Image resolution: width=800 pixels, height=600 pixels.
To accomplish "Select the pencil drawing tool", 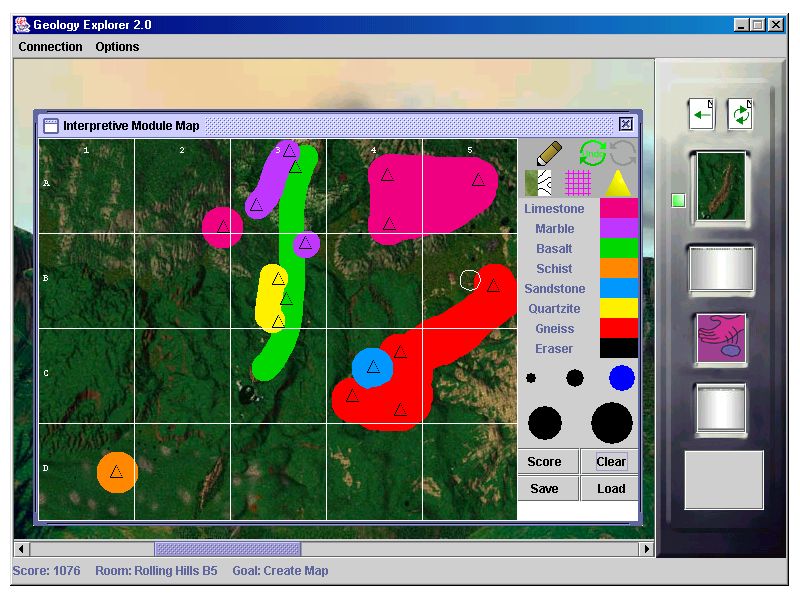I will 549,153.
